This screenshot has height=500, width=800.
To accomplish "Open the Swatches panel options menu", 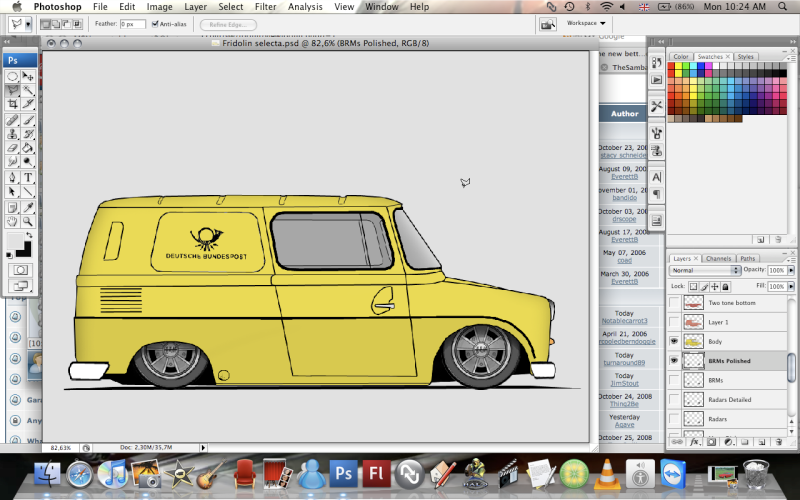I will 791,58.
